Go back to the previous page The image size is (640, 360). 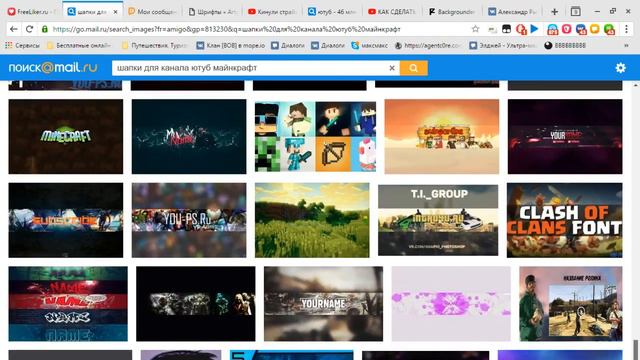pos(13,29)
